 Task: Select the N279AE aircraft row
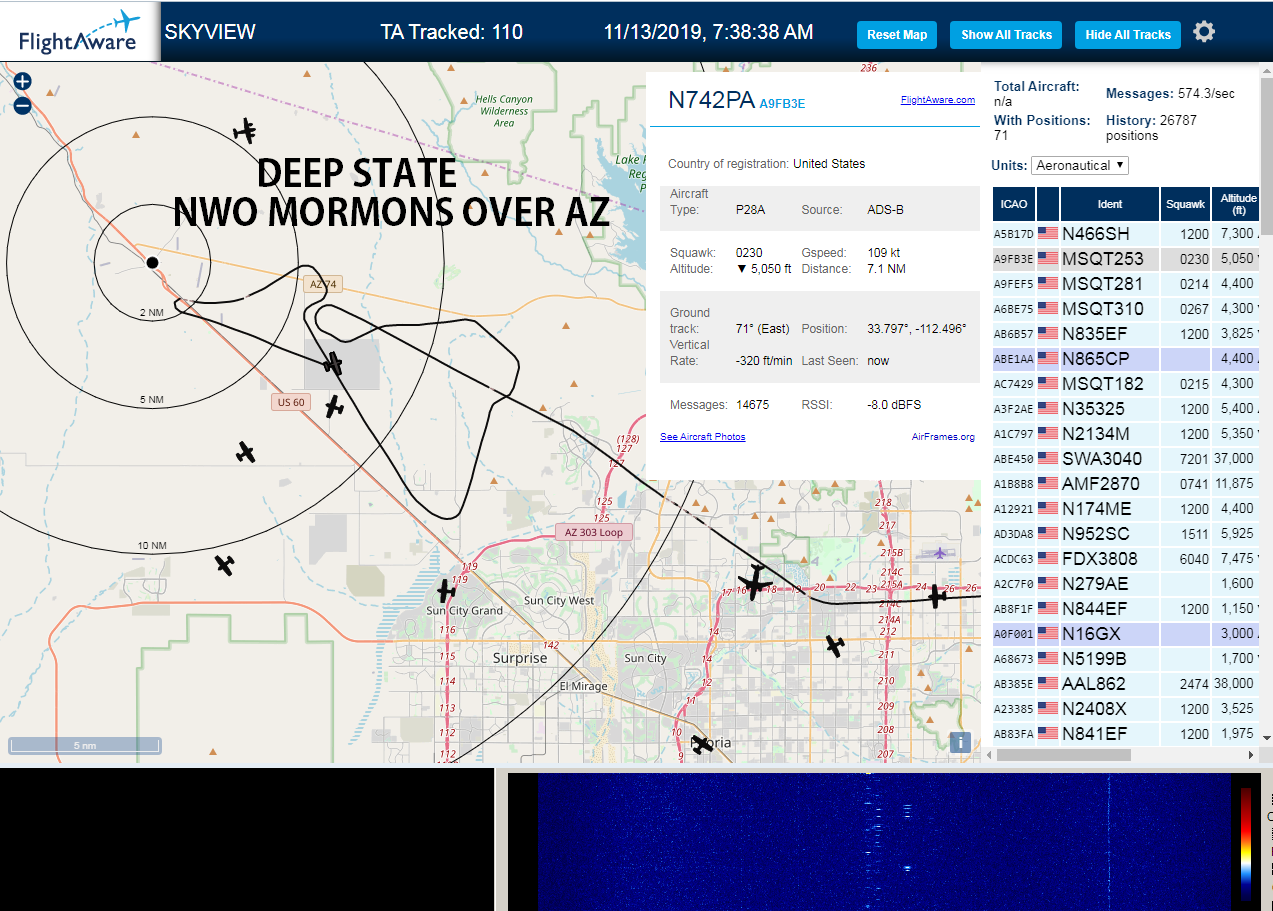click(1126, 583)
